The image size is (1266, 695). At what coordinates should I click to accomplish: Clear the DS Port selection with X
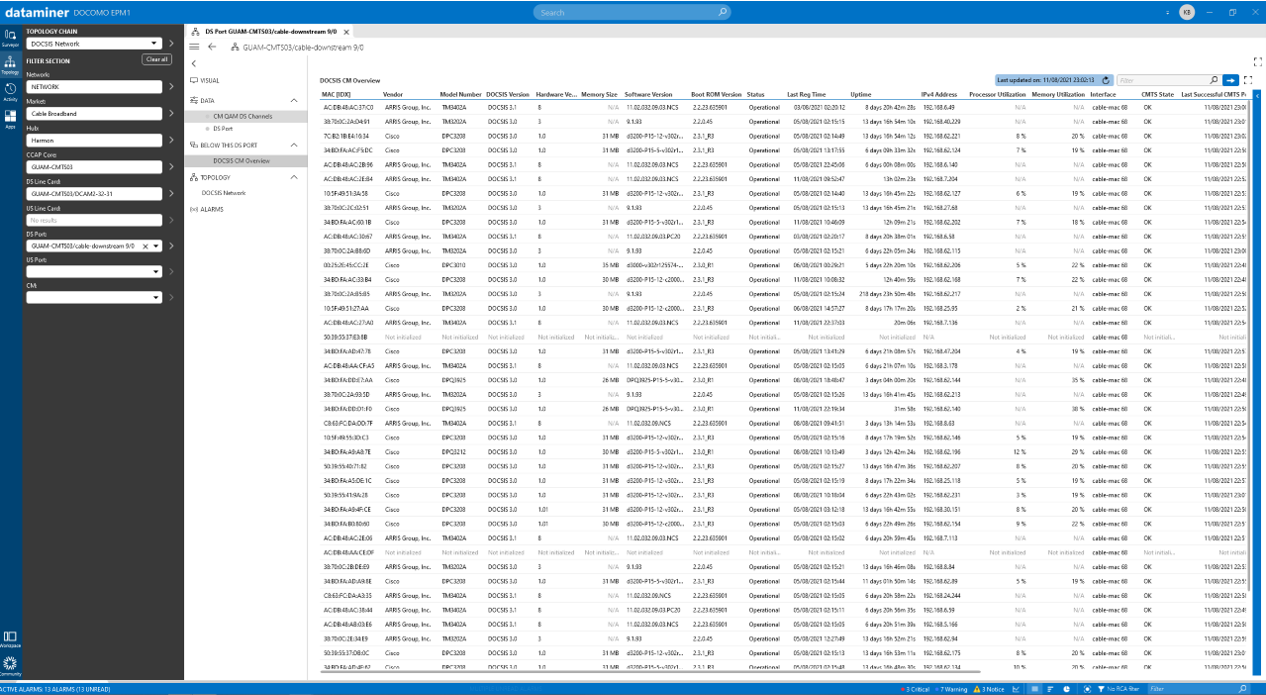pyautogui.click(x=145, y=245)
